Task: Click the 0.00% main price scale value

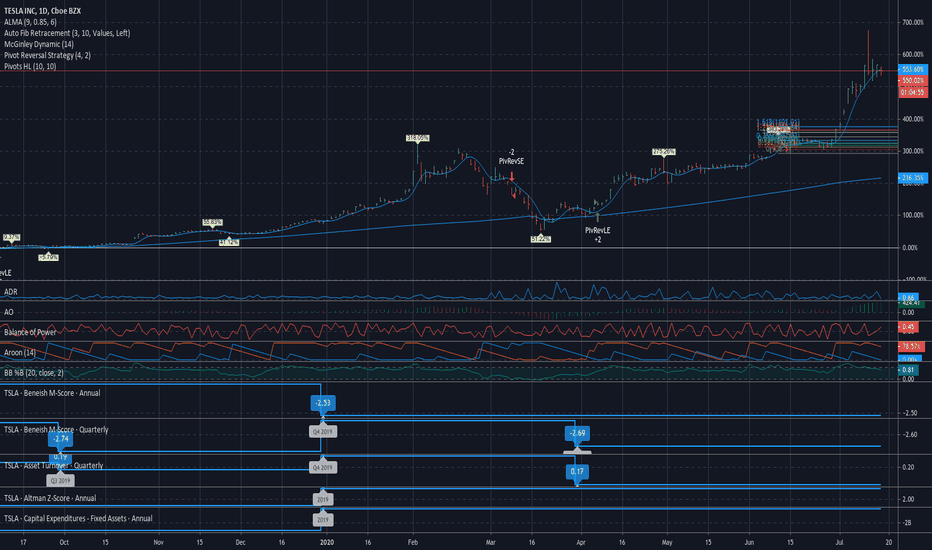Action: click(910, 247)
